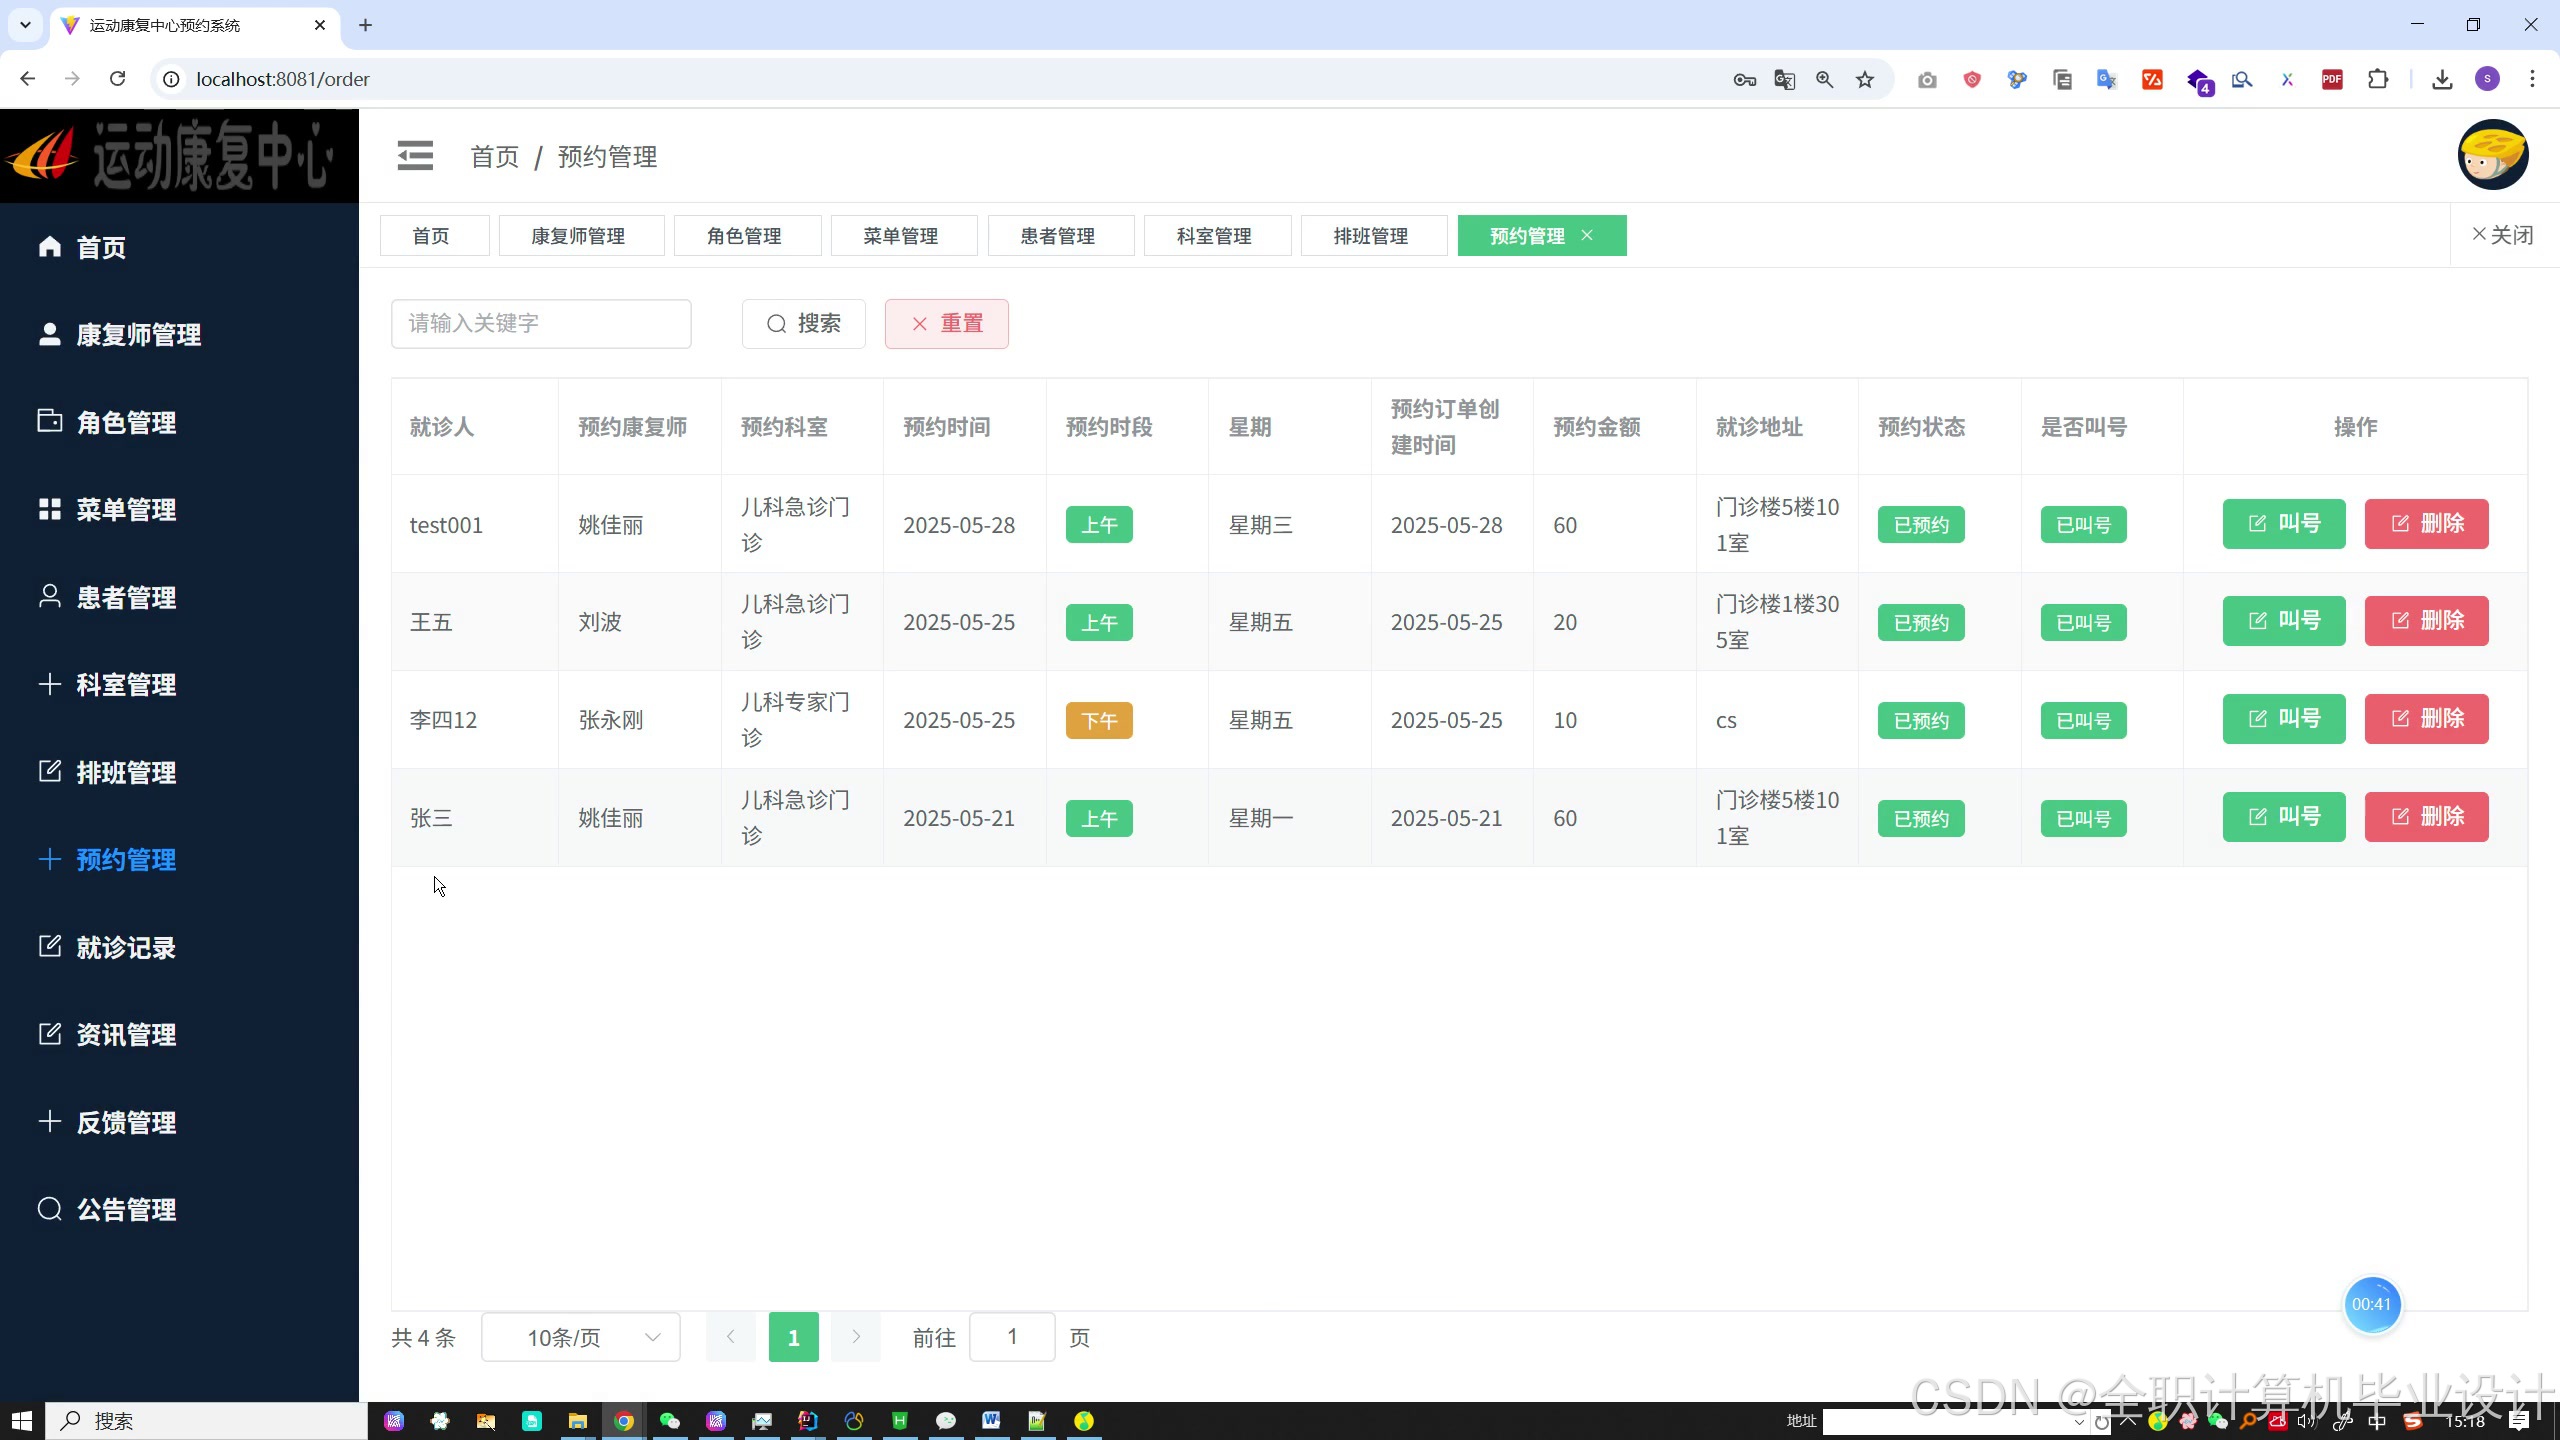This screenshot has width=2560, height=1440.
Task: Click the floating blue 00:41 timer bubble
Action: click(2371, 1304)
